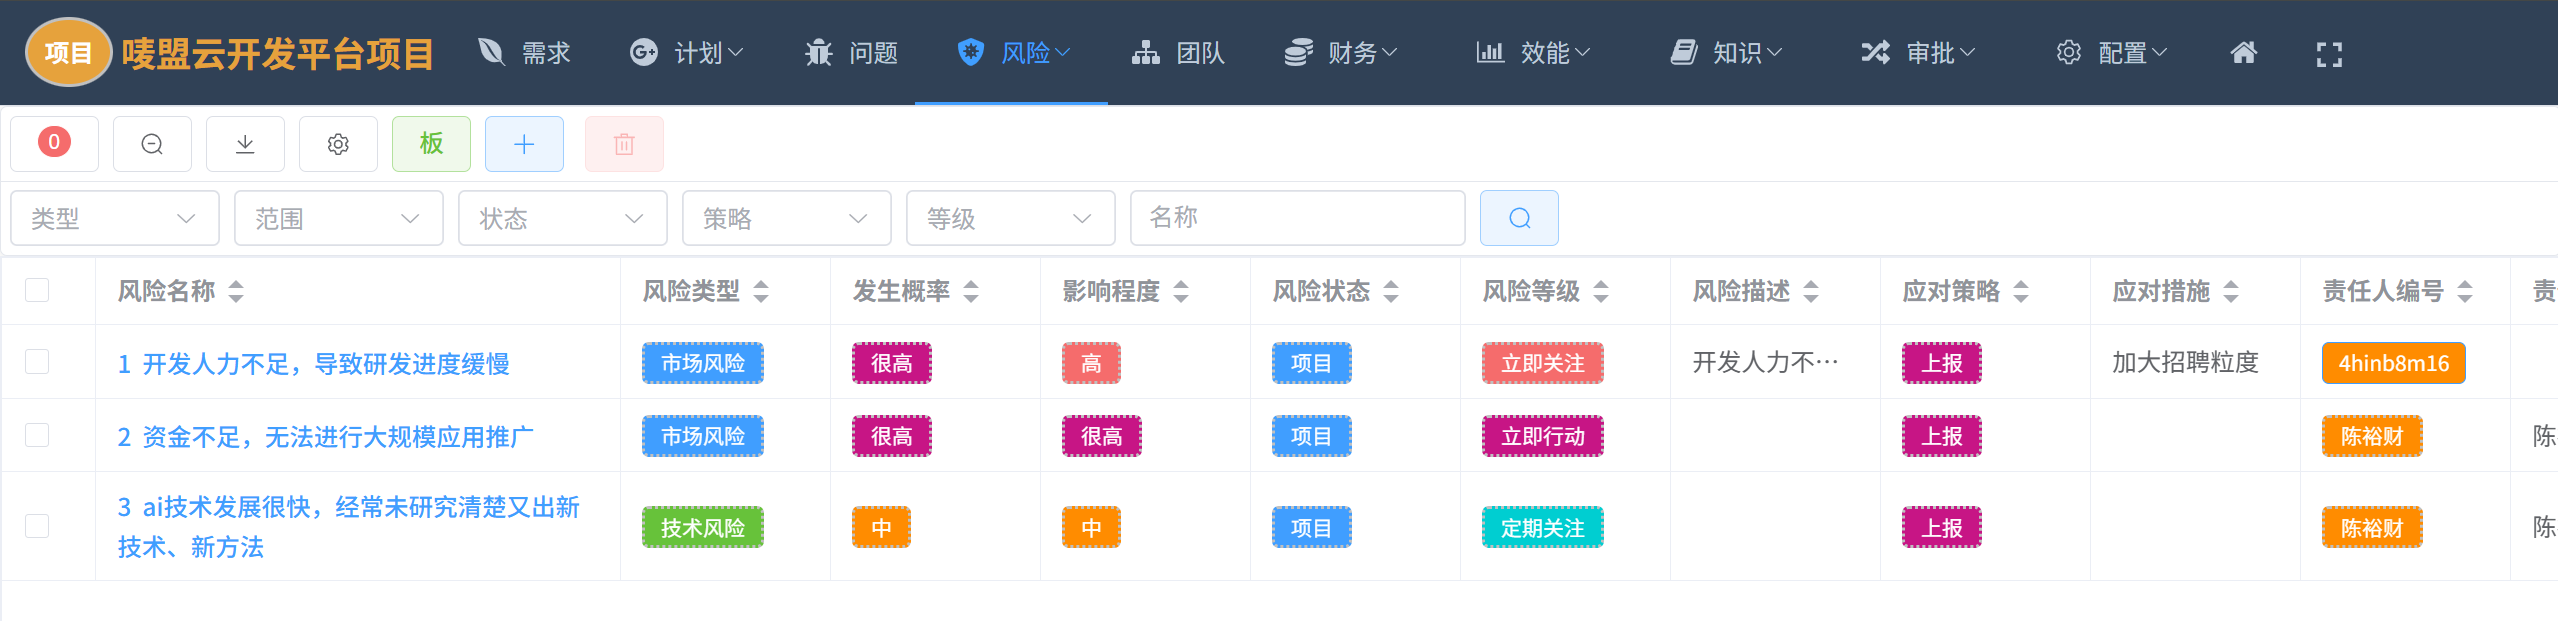Open risk 2 资金不足 link

326,436
